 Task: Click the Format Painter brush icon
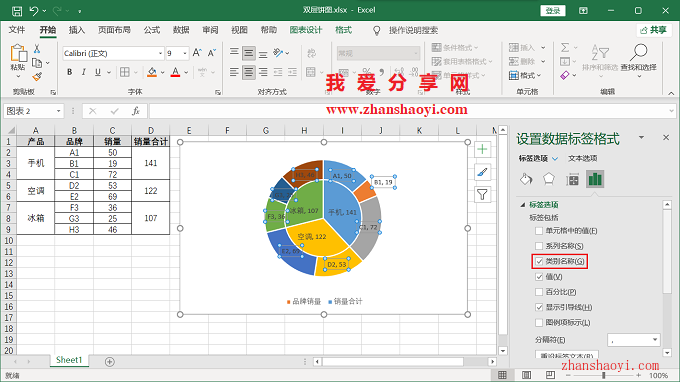(37, 77)
